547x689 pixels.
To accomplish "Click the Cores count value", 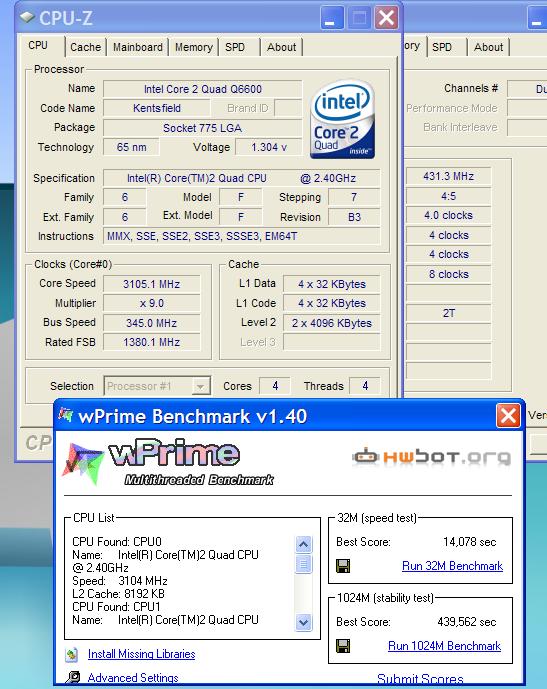I will tap(275, 386).
